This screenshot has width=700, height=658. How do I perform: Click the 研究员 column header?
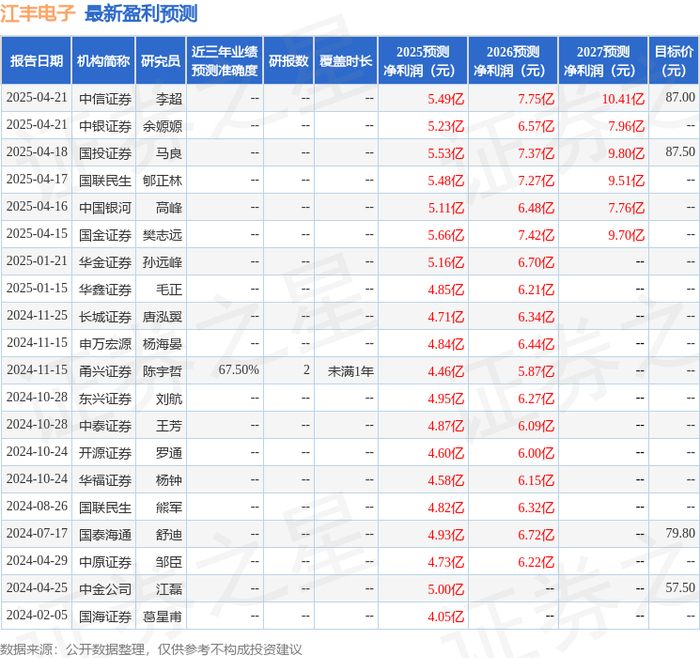coord(160,61)
